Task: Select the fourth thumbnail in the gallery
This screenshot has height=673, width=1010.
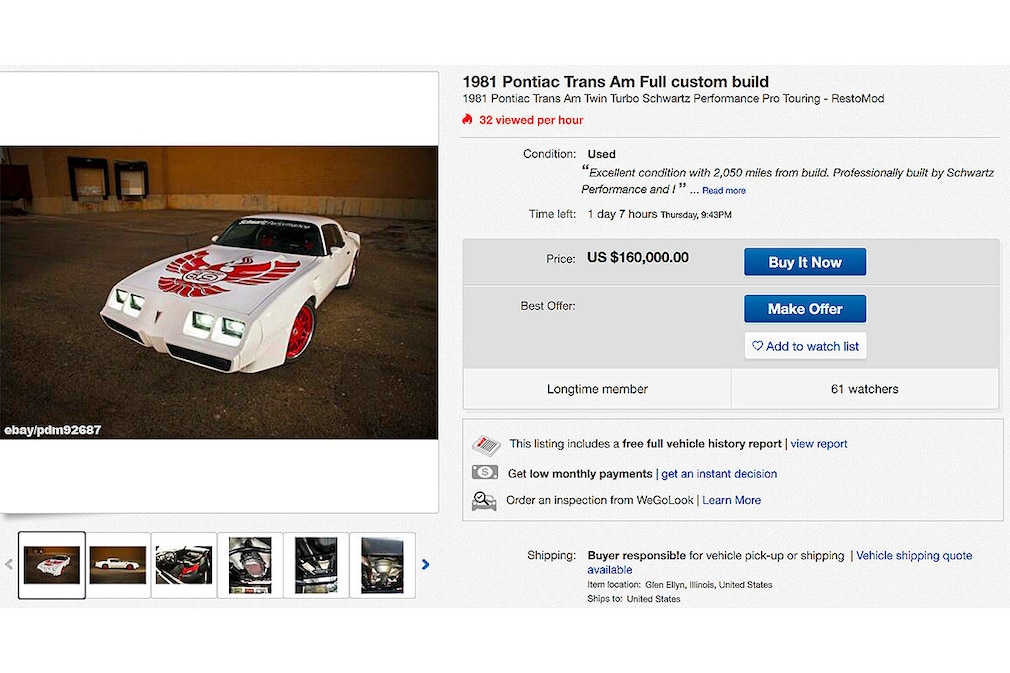Action: 249,565
